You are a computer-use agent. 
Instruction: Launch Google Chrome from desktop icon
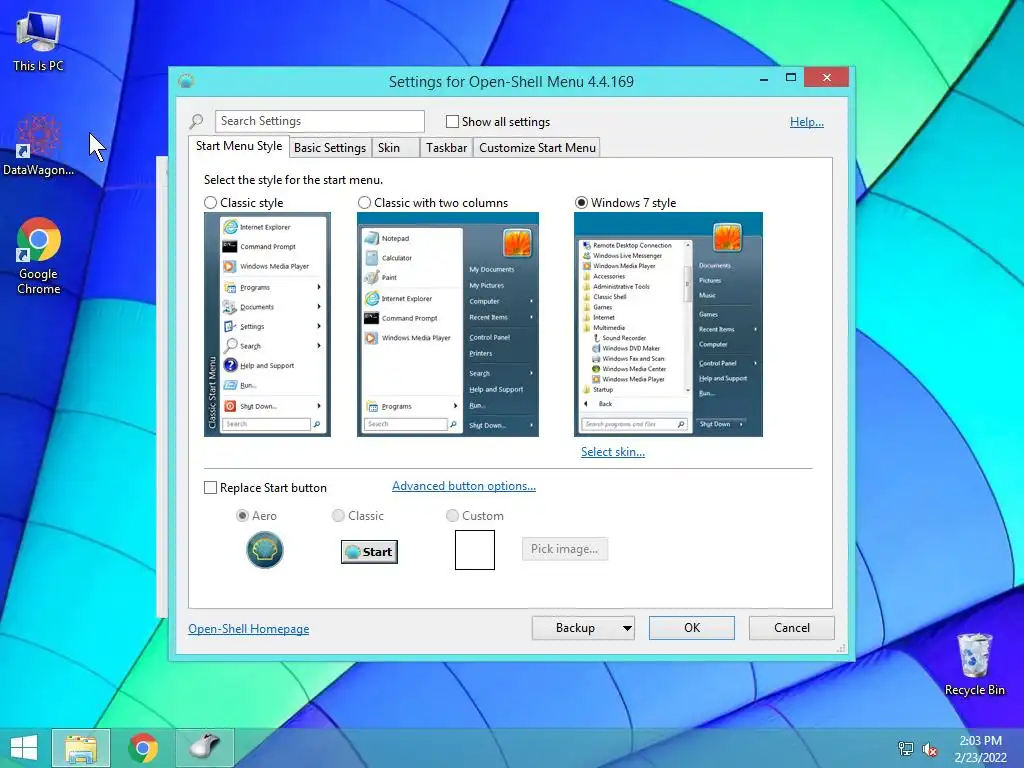pos(38,255)
